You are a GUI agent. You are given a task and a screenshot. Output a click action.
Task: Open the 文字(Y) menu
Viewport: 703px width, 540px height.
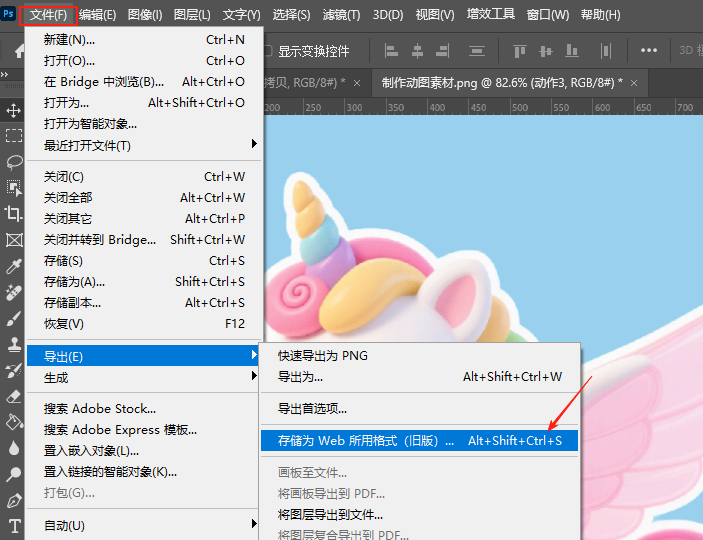241,15
